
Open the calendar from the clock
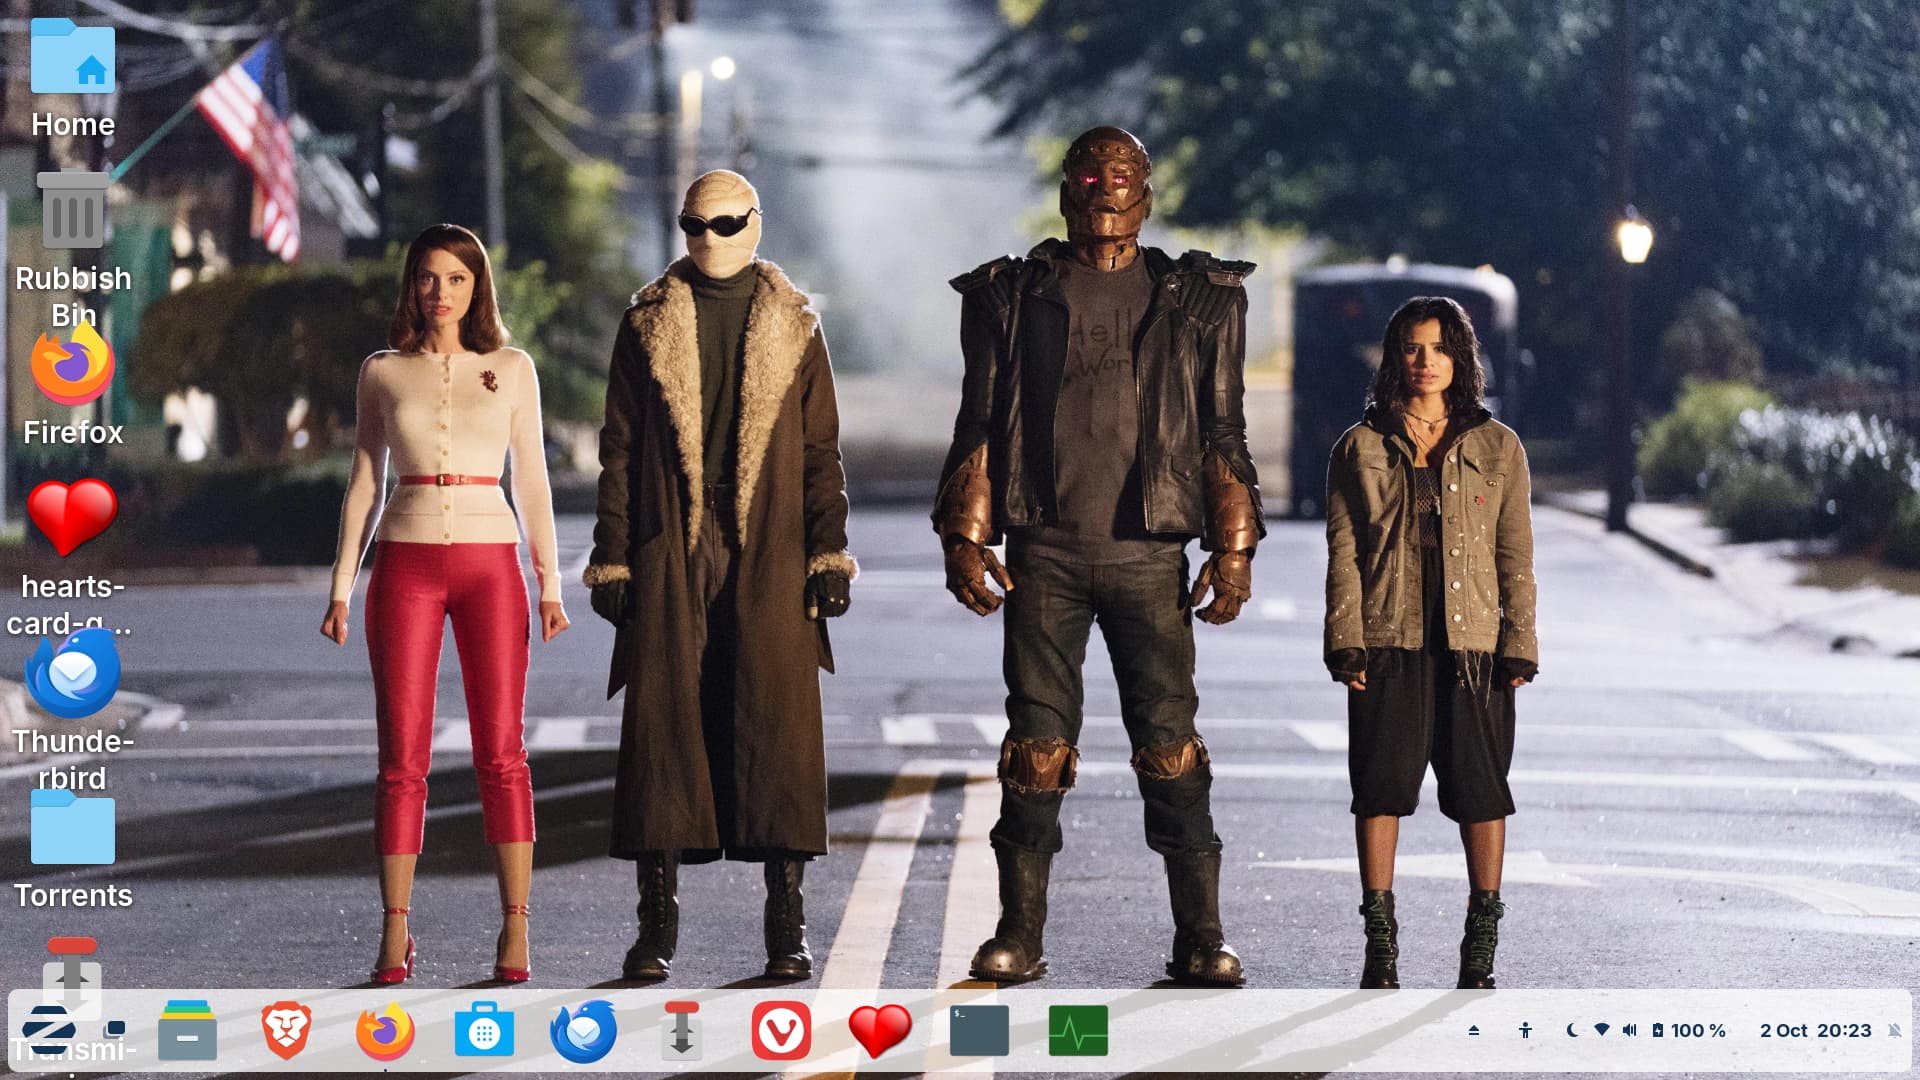point(1815,1031)
